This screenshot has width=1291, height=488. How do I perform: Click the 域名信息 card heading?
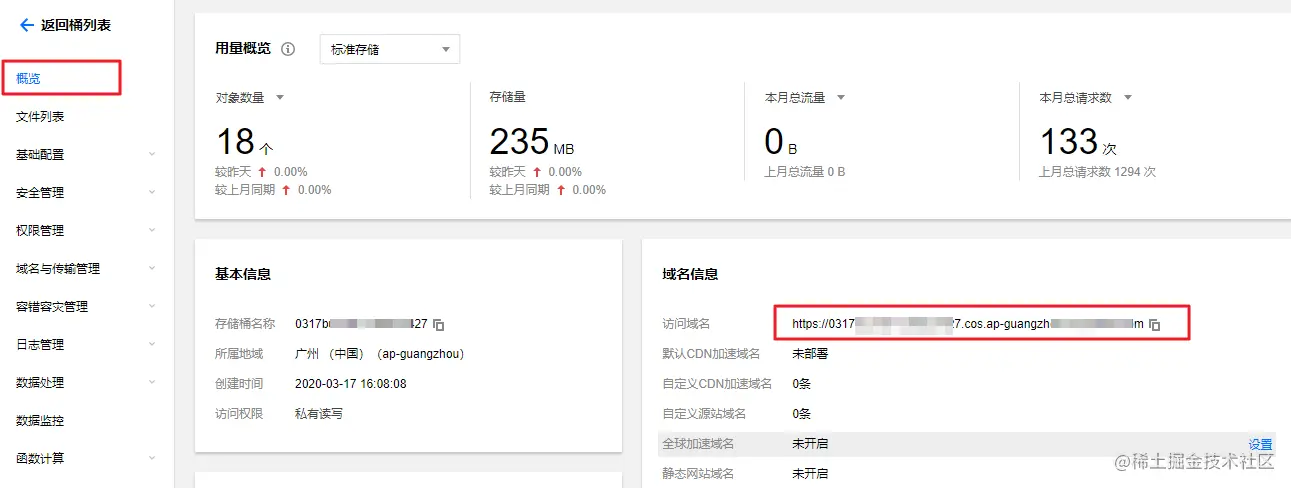click(x=690, y=274)
